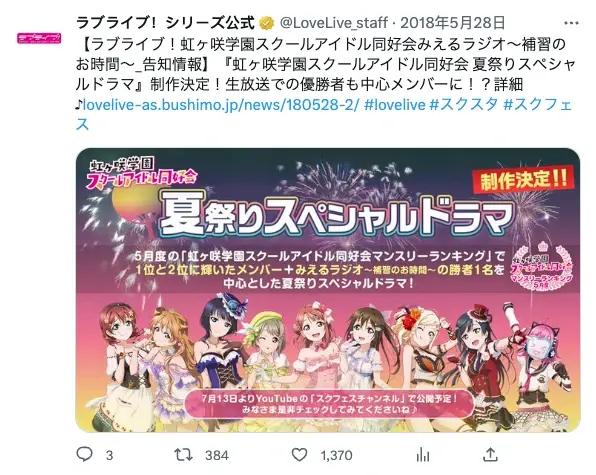Click the reply count 3
This screenshot has width=596, height=475.
[109, 455]
